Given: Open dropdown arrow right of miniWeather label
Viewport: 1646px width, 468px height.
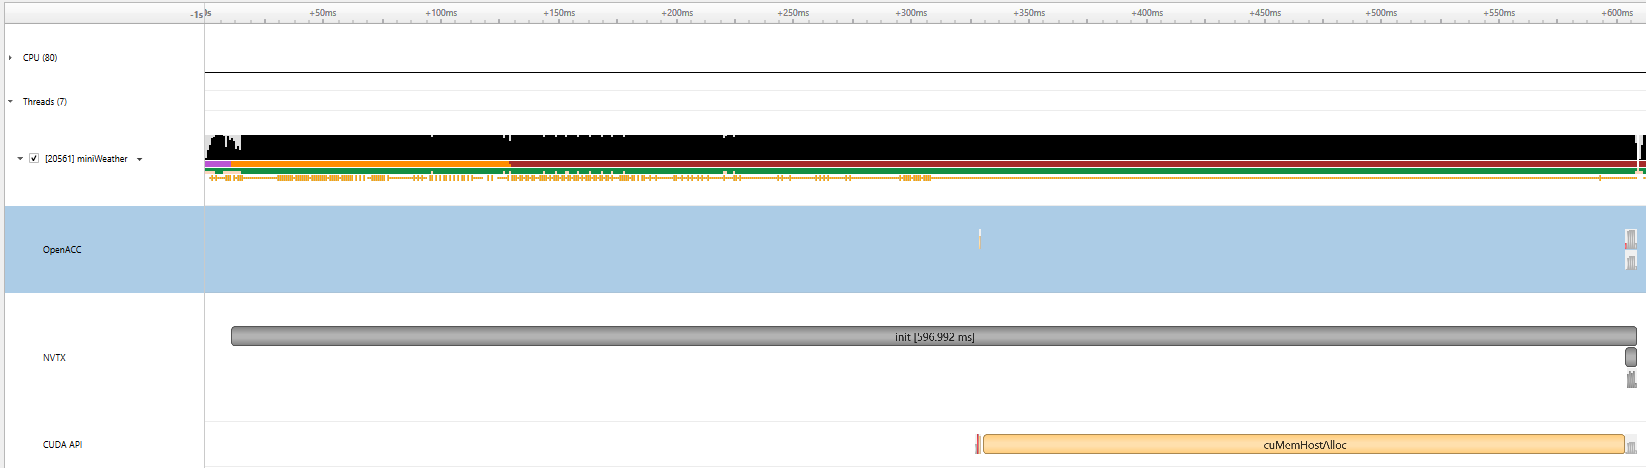Looking at the screenshot, I should pyautogui.click(x=139, y=159).
